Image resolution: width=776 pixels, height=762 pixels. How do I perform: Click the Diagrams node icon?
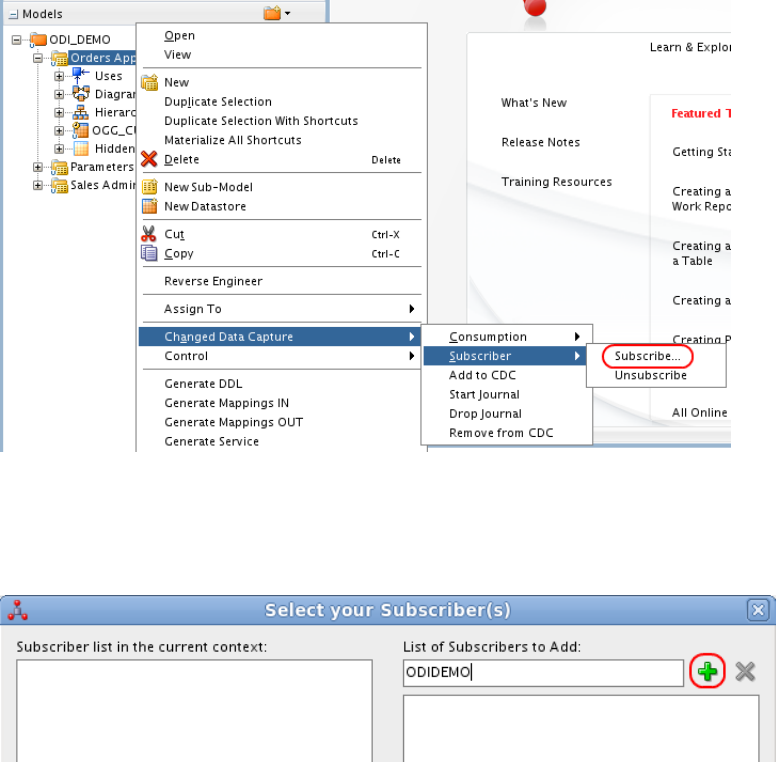81,94
